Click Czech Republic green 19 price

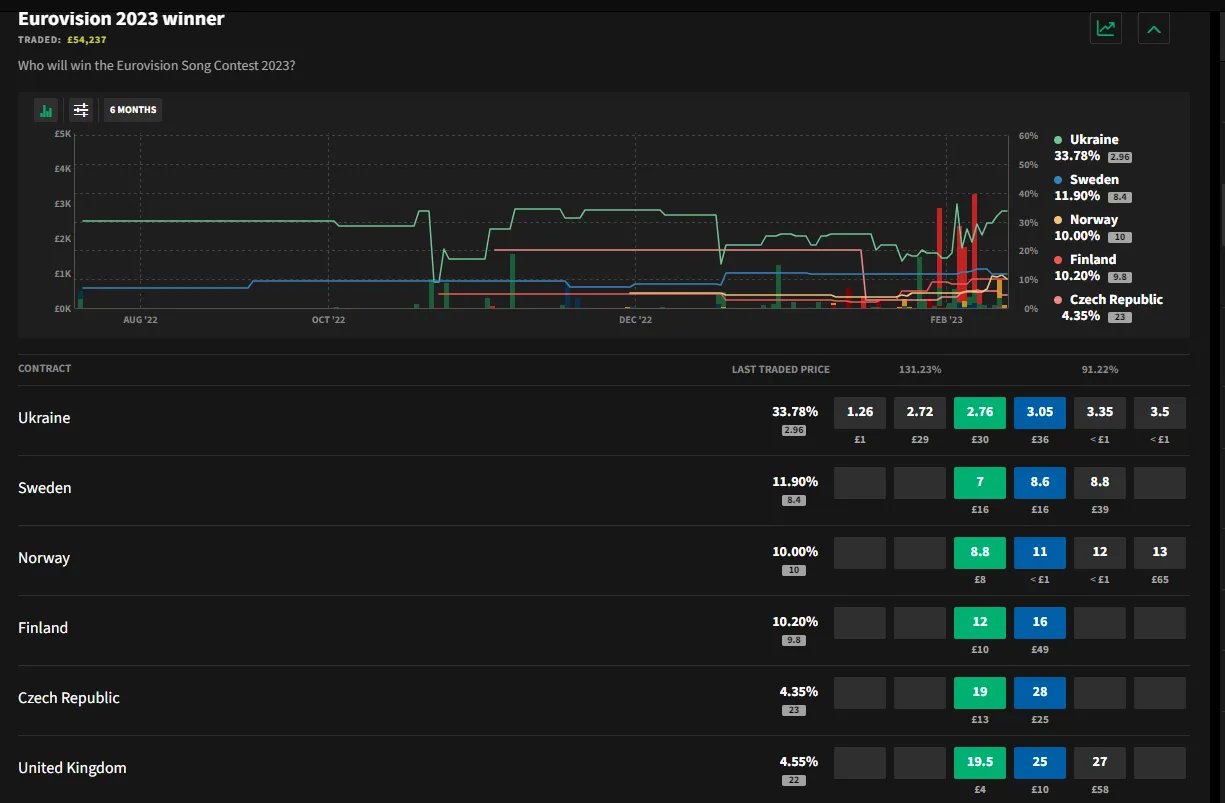[980, 692]
